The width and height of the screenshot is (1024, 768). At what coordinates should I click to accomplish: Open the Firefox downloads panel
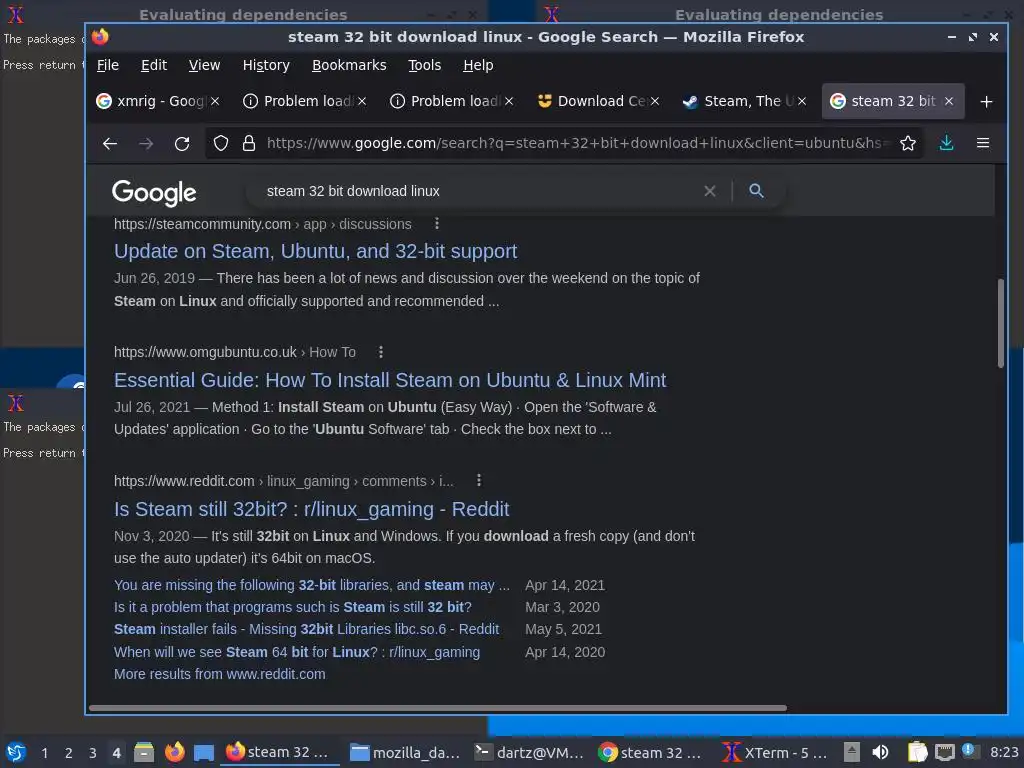point(946,143)
